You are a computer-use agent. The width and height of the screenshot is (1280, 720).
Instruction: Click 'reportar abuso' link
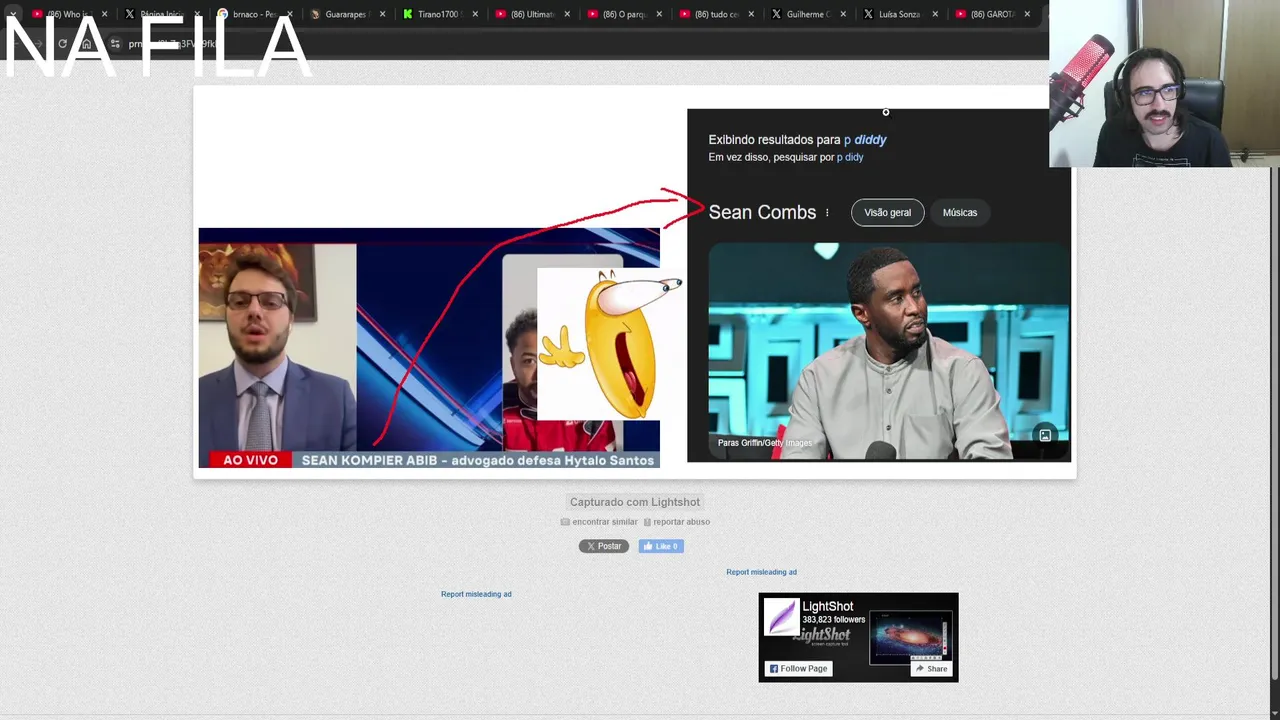[x=677, y=522]
